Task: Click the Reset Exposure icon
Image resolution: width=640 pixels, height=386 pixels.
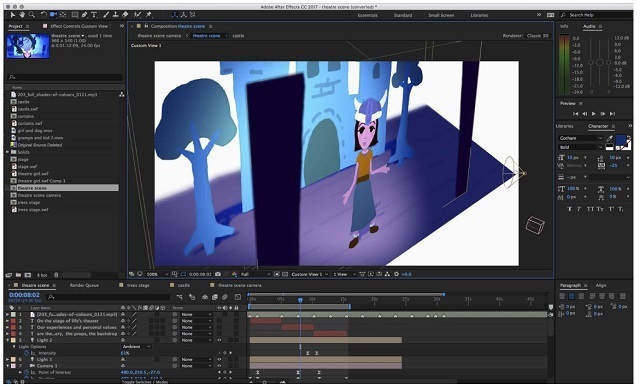Action: [x=396, y=274]
